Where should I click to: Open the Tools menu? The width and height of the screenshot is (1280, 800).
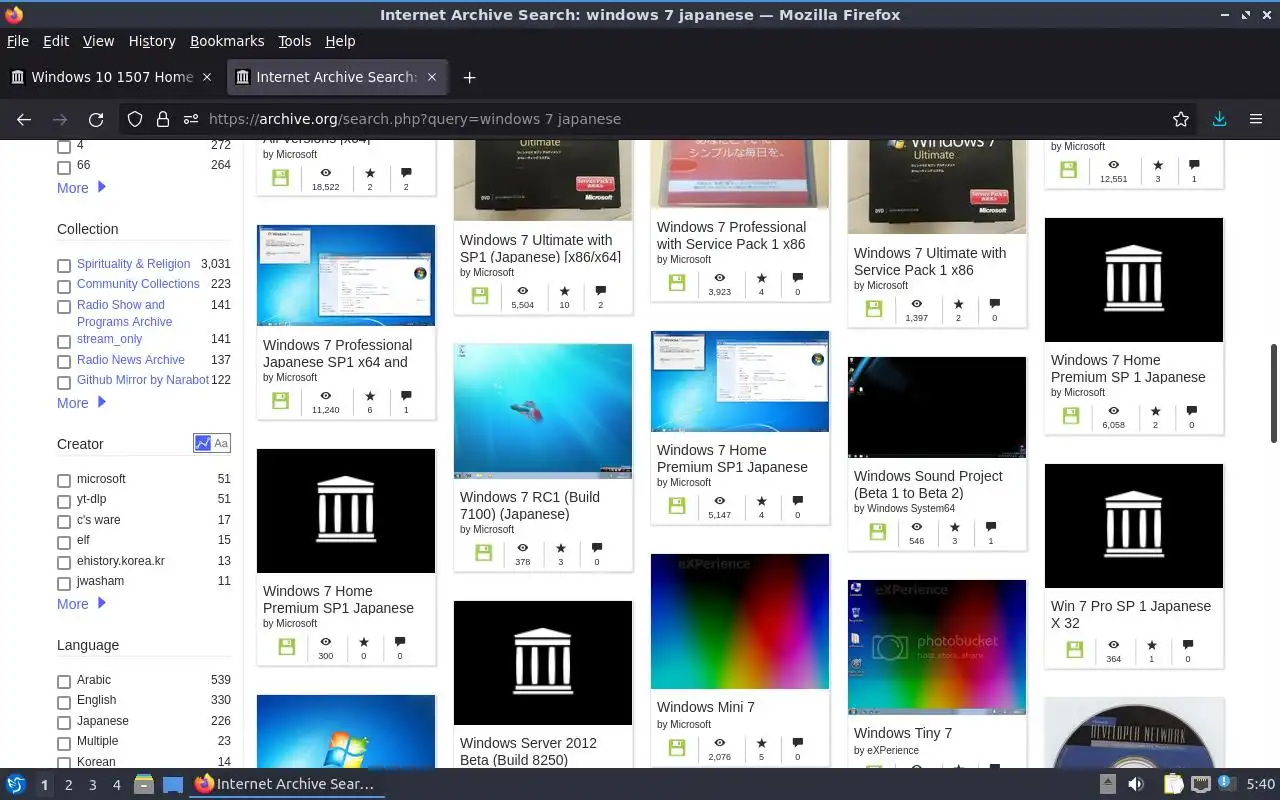(295, 41)
